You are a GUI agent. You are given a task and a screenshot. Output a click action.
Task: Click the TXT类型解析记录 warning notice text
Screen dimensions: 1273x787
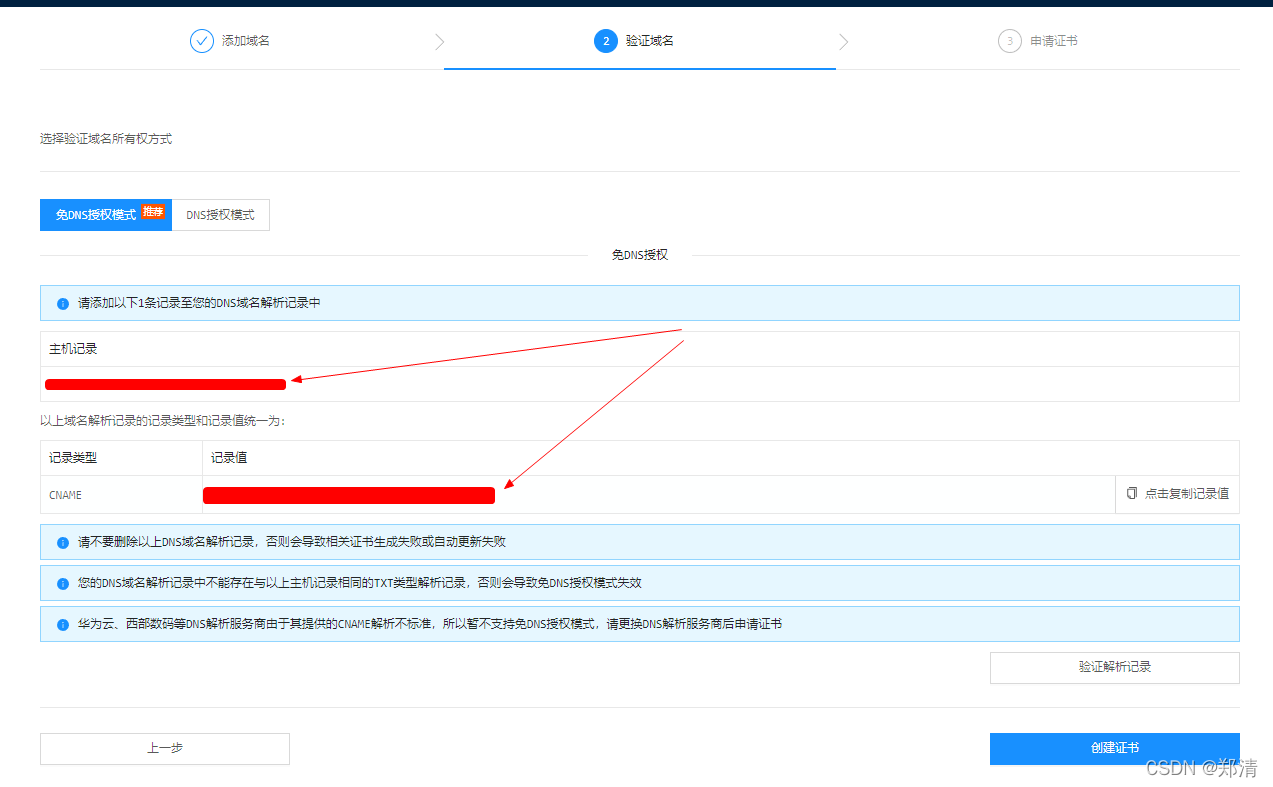[360, 583]
